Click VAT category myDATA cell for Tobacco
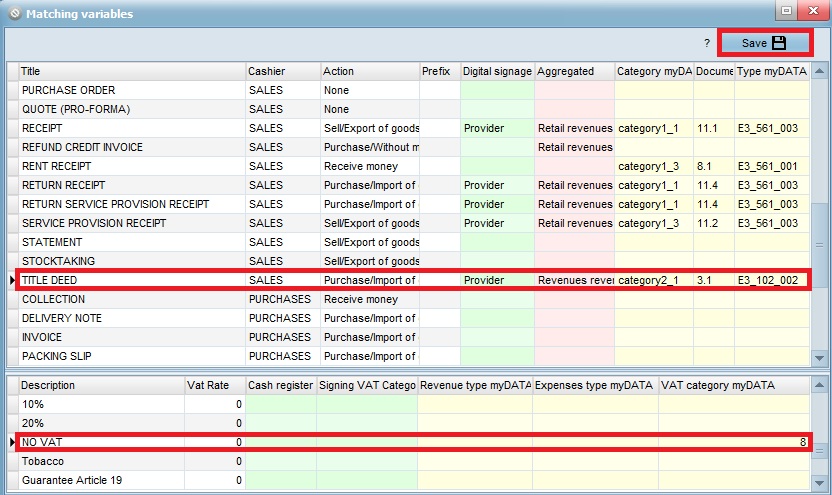Image resolution: width=832 pixels, height=495 pixels. [733, 461]
